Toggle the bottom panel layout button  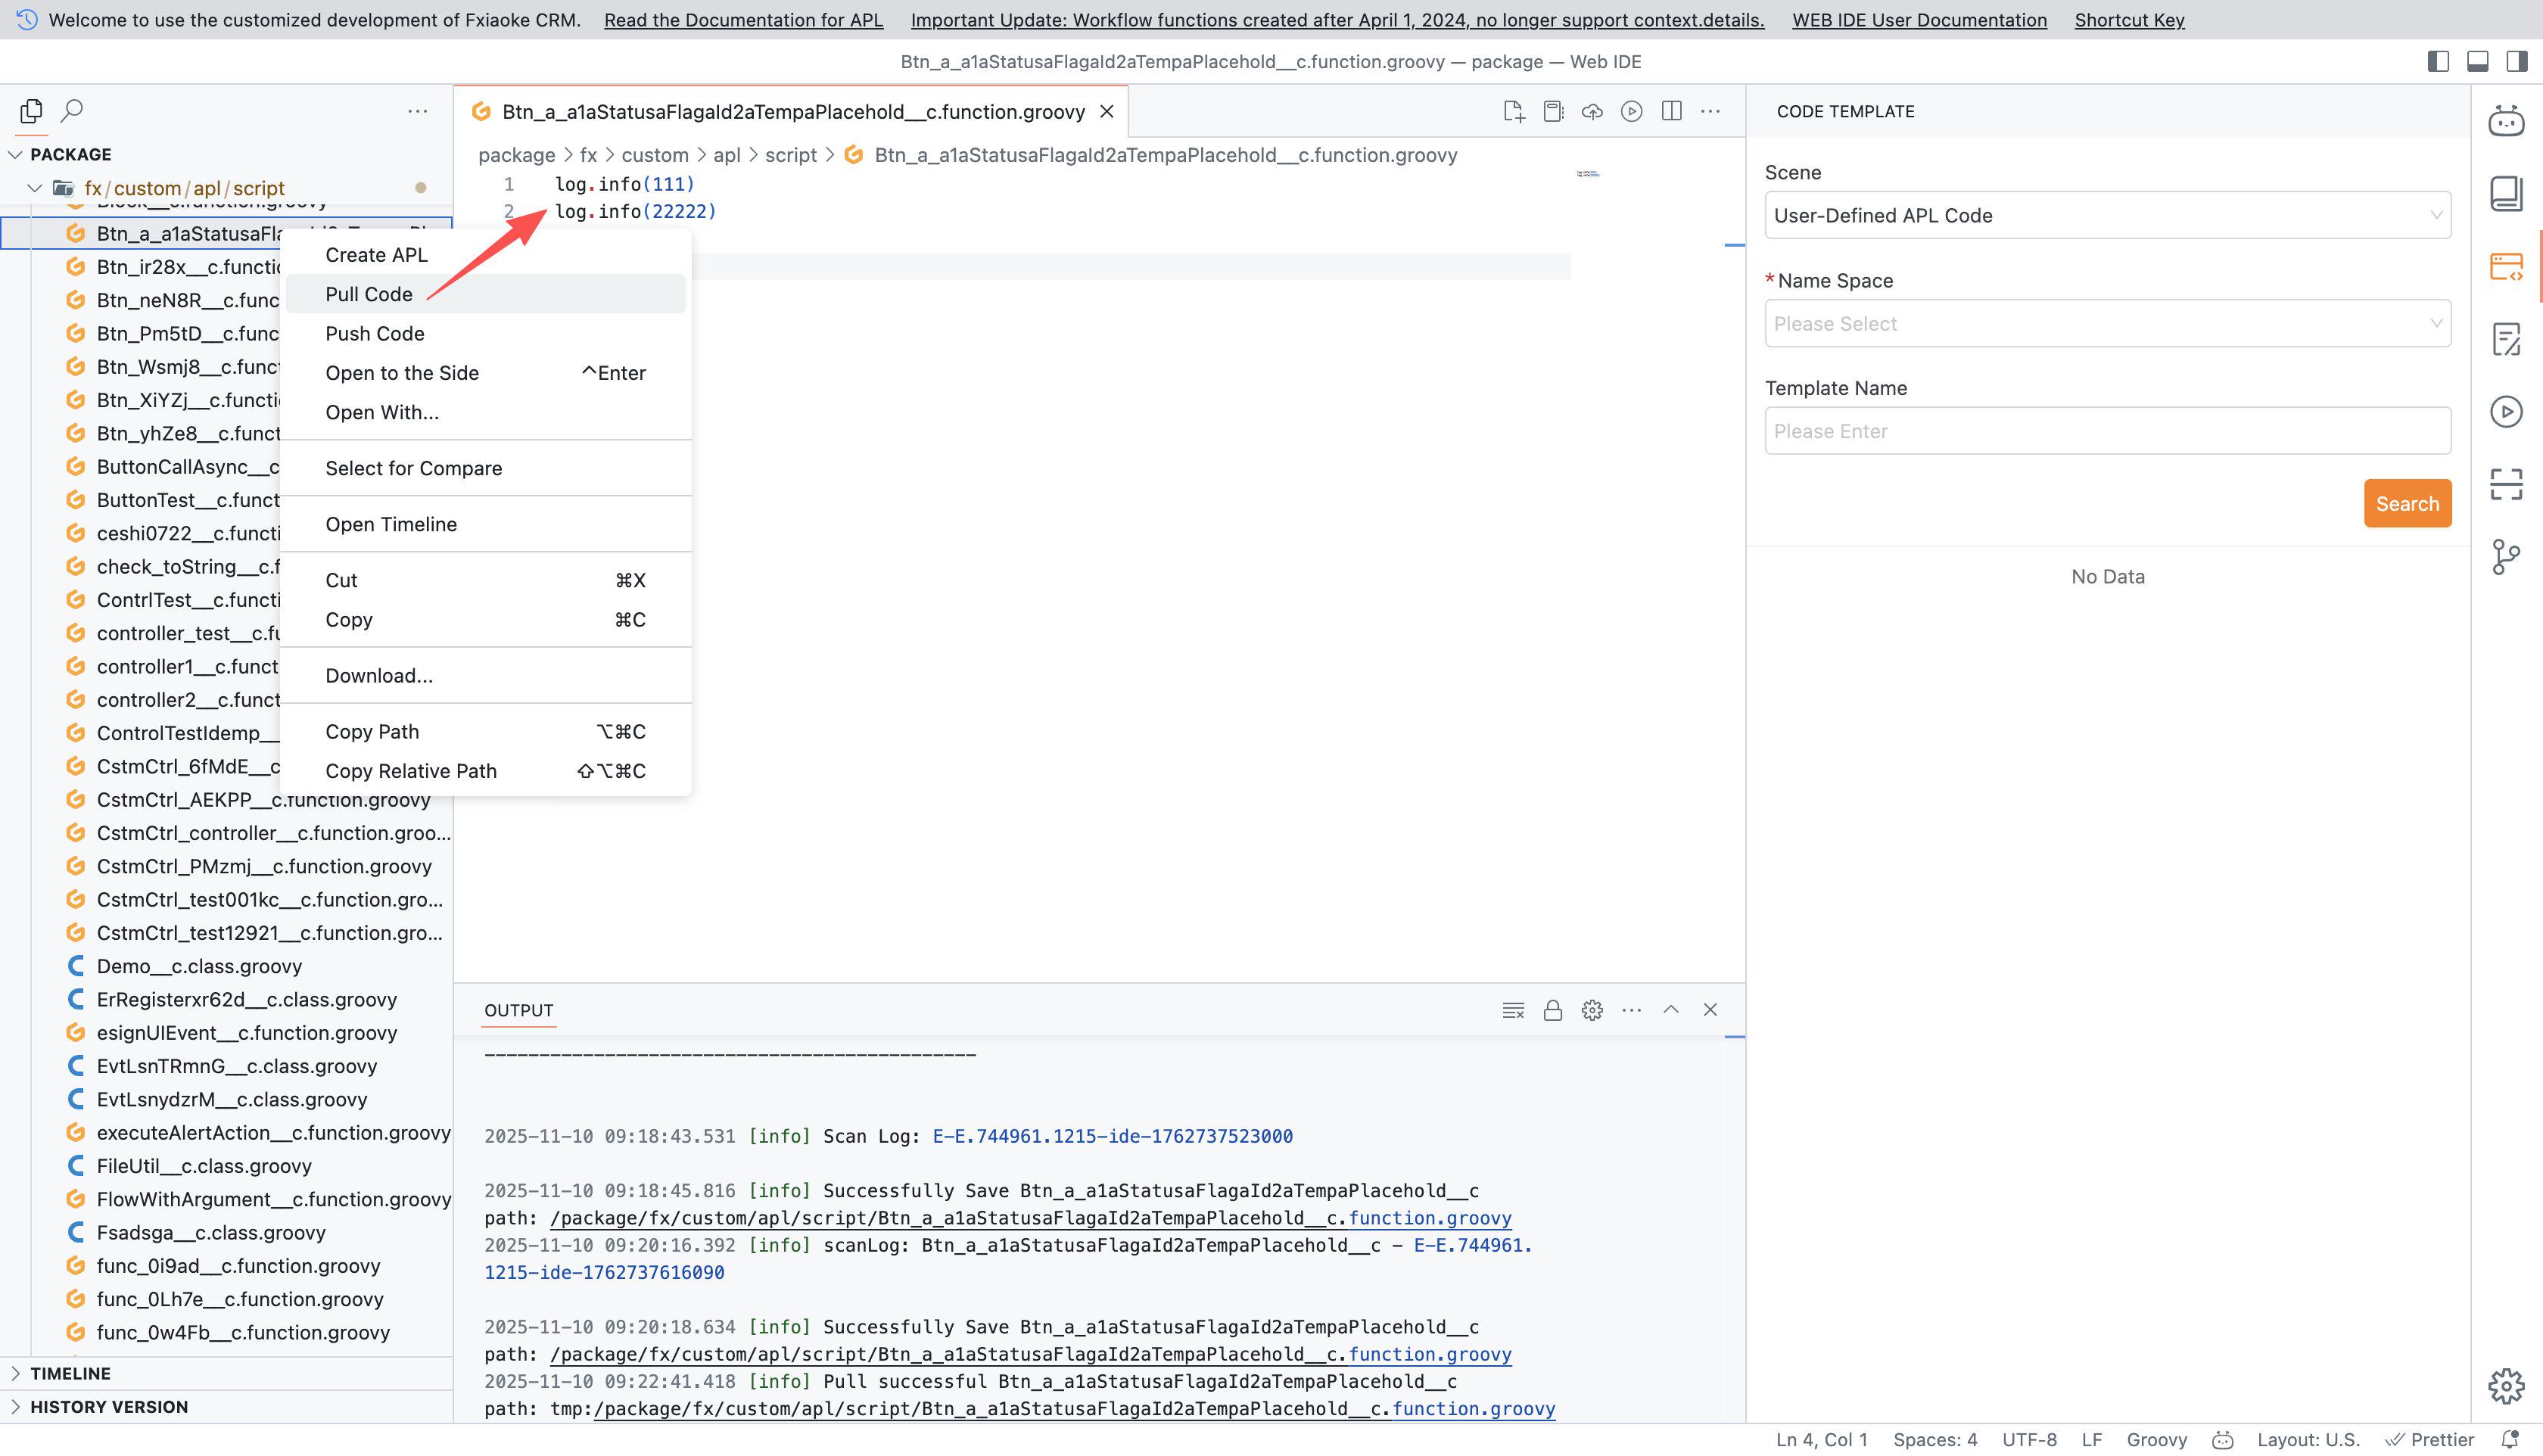coord(2478,61)
